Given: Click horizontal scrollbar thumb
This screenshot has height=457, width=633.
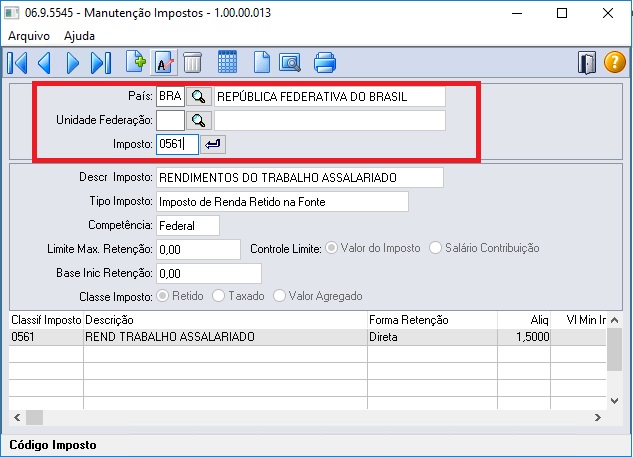Looking at the screenshot, I should (x=35, y=417).
